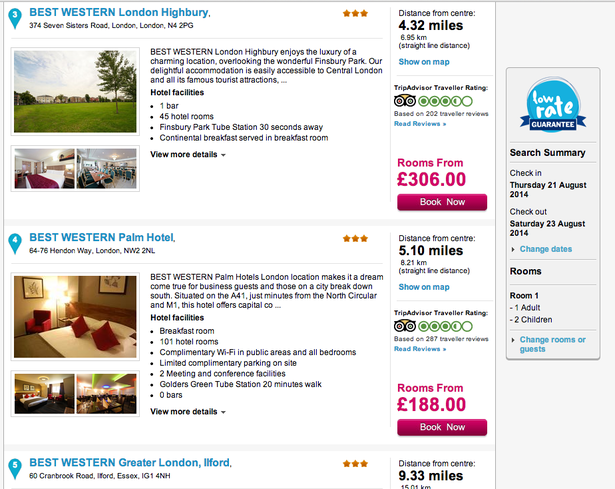Click map pin marker number 4

point(14,242)
